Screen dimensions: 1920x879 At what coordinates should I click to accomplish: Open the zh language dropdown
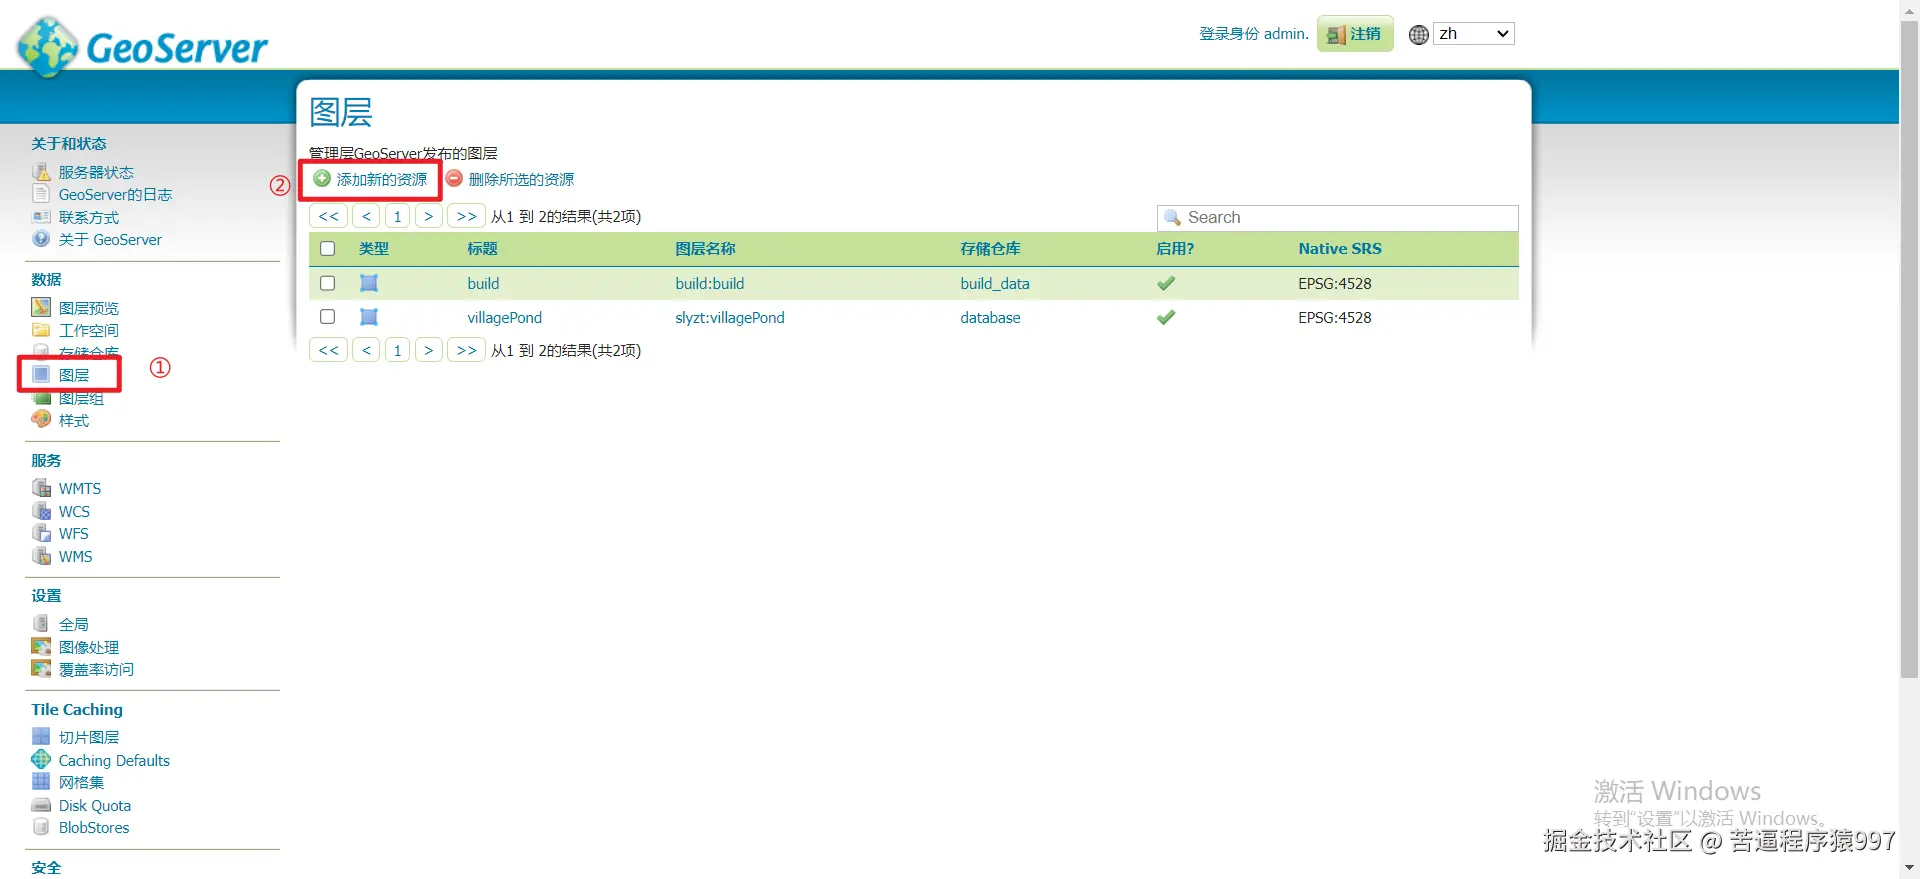pos(1474,34)
